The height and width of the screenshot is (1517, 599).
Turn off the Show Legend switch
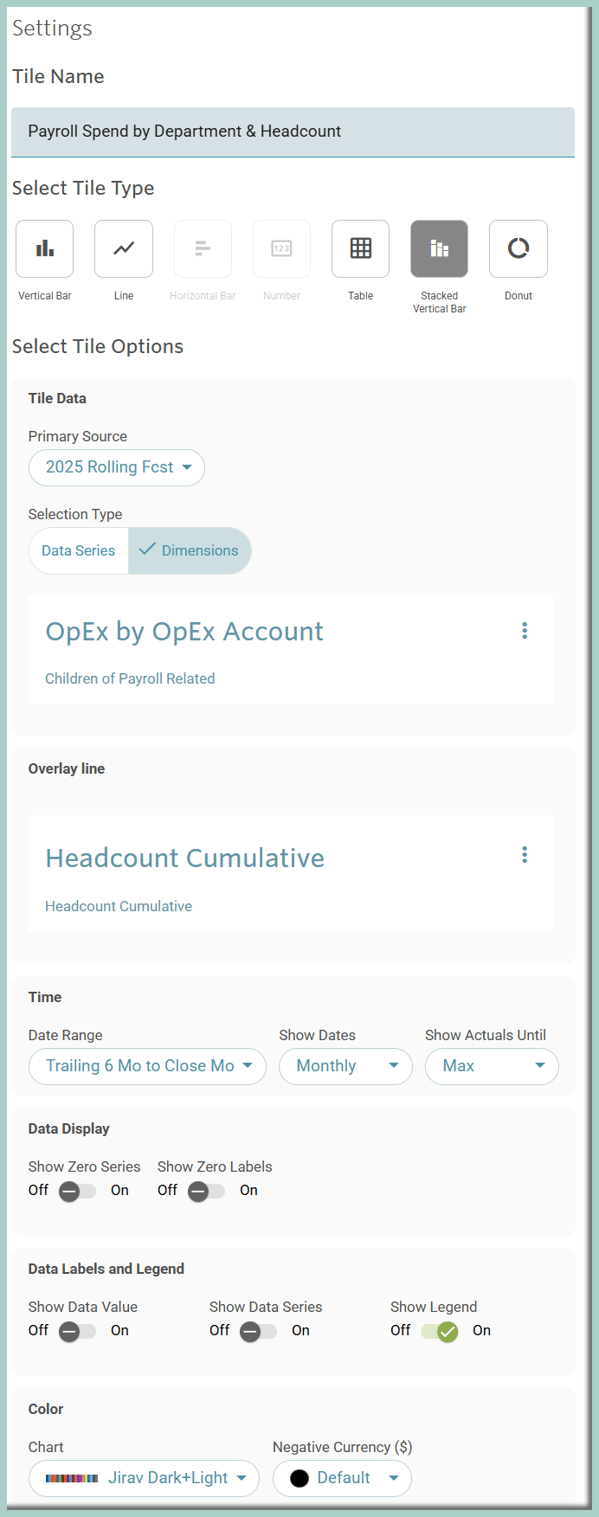coord(440,1331)
